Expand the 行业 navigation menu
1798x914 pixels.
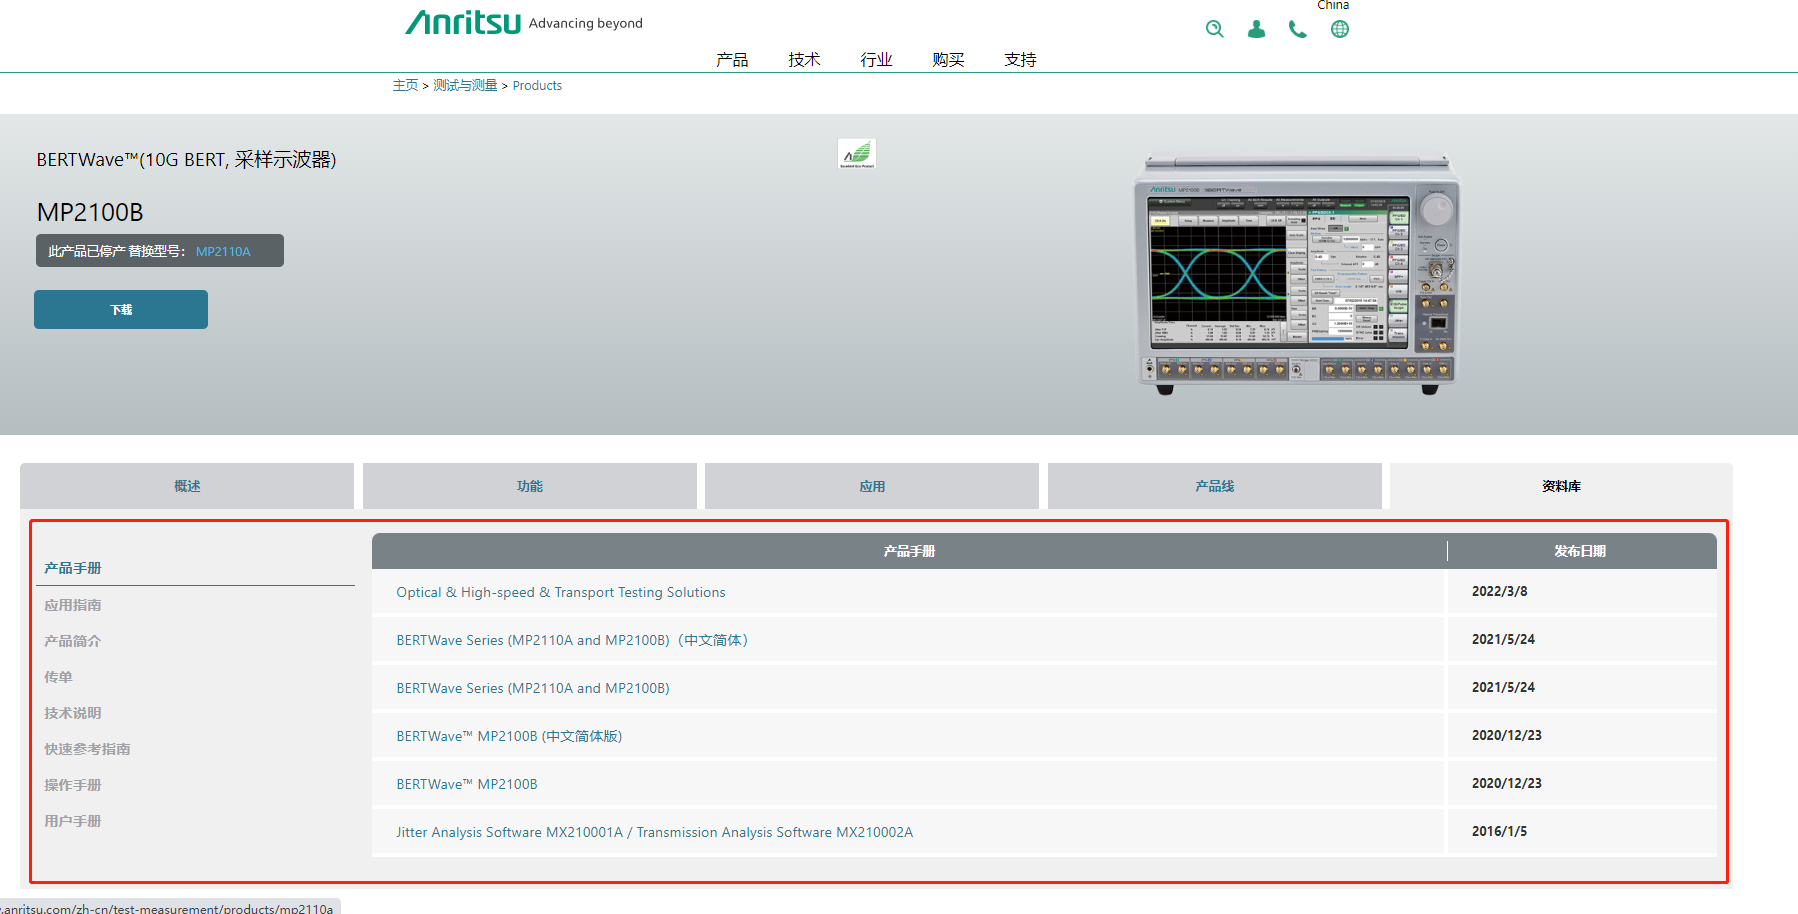(876, 60)
